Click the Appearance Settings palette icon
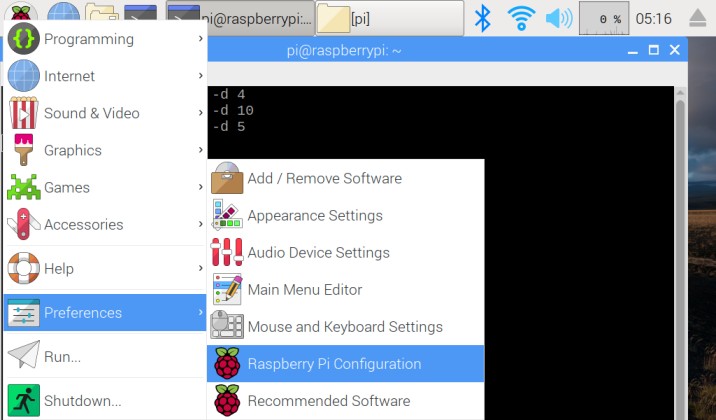This screenshot has width=716, height=420. [227, 215]
